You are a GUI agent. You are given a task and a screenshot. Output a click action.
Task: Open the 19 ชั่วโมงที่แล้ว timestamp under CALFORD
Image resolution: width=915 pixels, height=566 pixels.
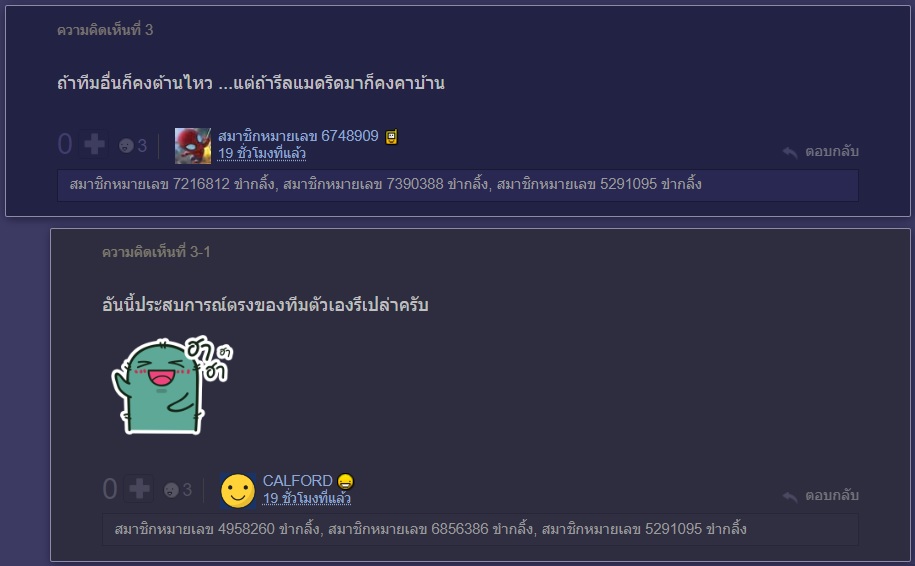[306, 498]
